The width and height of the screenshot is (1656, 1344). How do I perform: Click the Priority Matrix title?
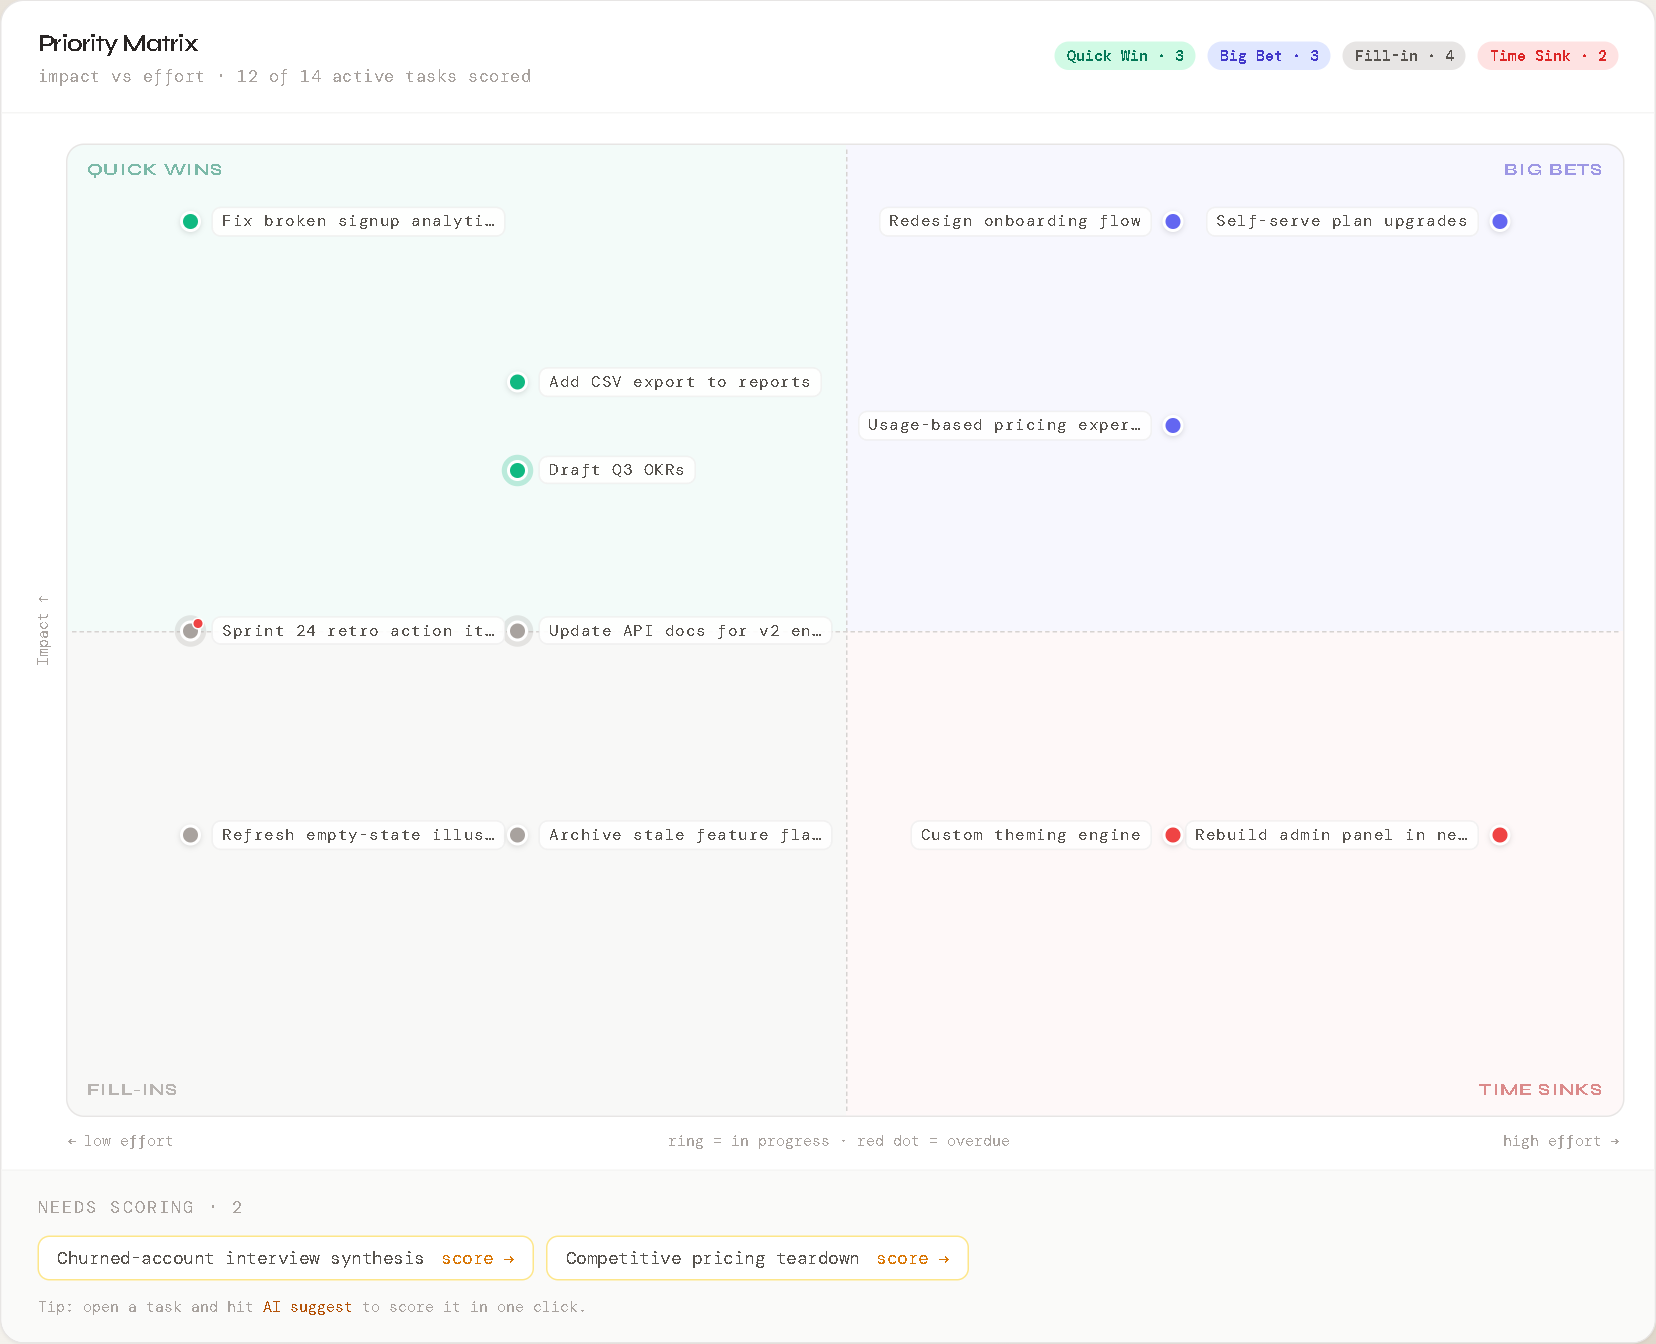tap(118, 44)
